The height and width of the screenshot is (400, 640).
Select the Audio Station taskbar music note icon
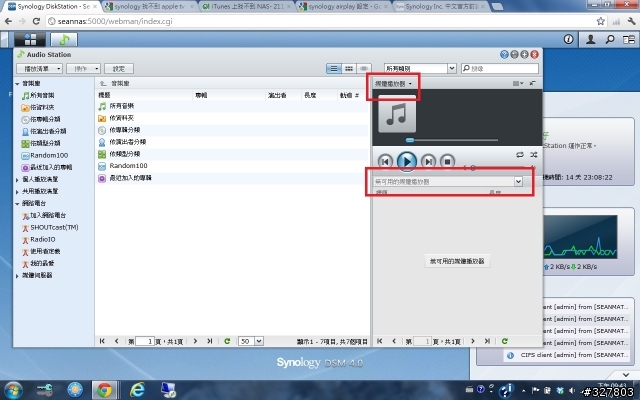[x=64, y=40]
